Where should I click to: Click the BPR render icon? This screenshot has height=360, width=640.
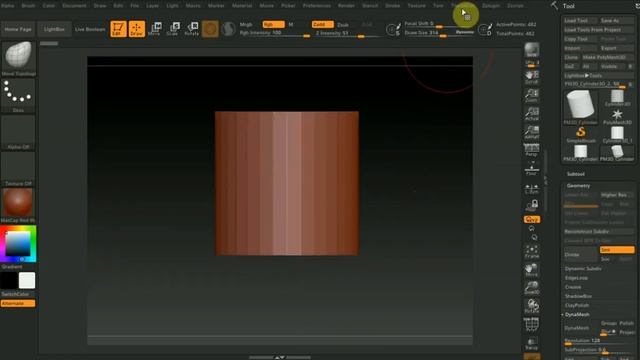point(532,50)
